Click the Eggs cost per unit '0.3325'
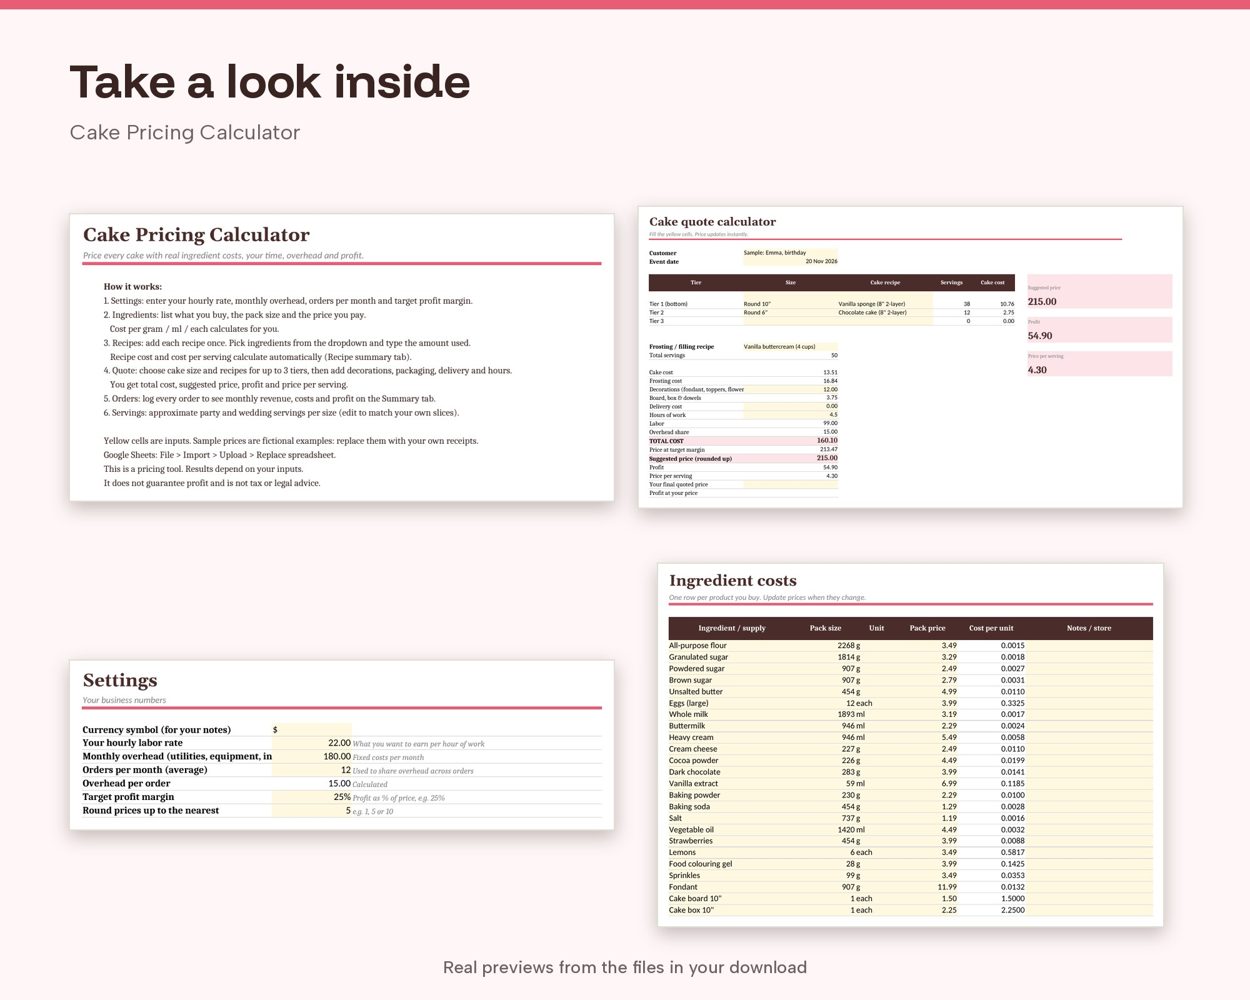The width and height of the screenshot is (1250, 1000). tap(1013, 703)
